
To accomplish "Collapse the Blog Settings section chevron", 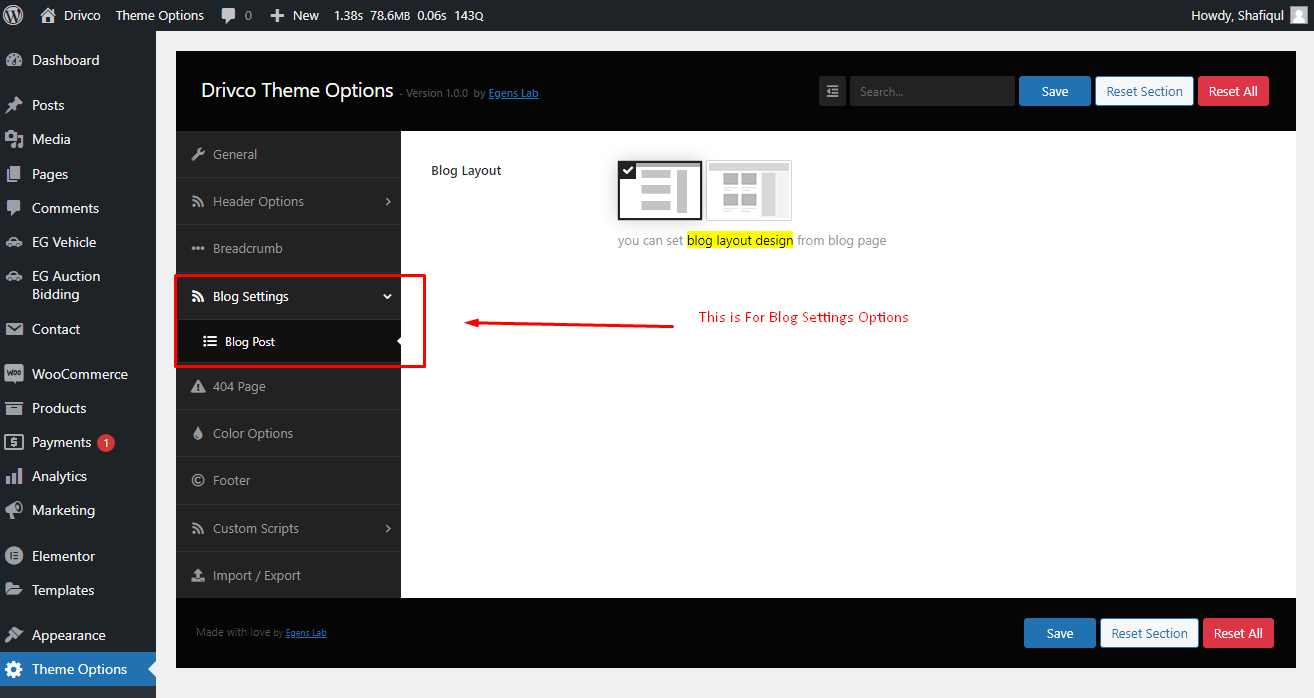I will point(388,296).
